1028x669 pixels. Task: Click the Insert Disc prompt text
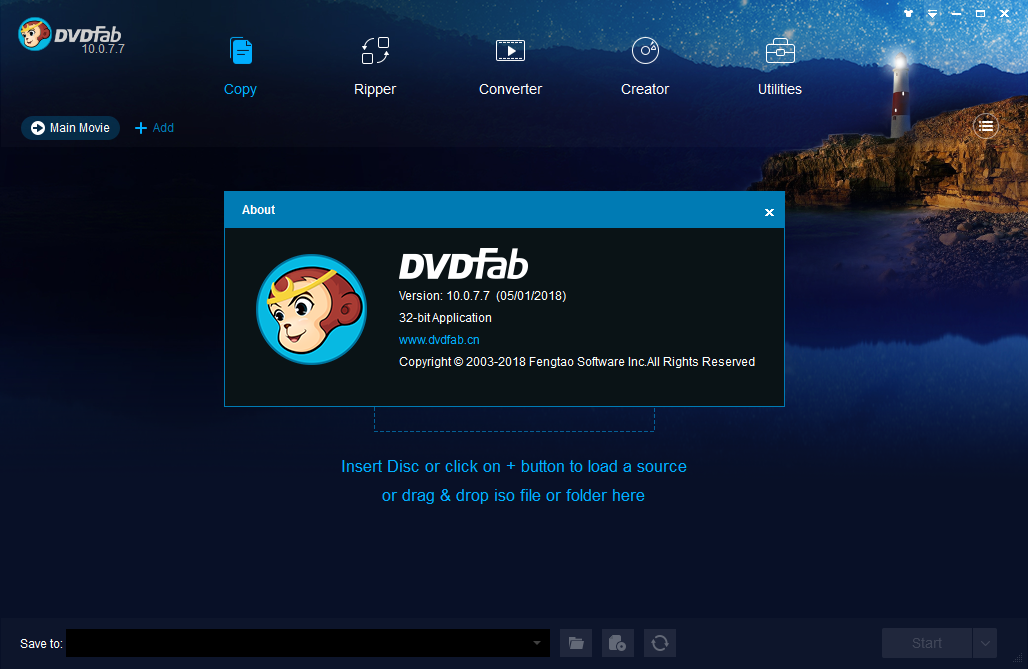514,466
